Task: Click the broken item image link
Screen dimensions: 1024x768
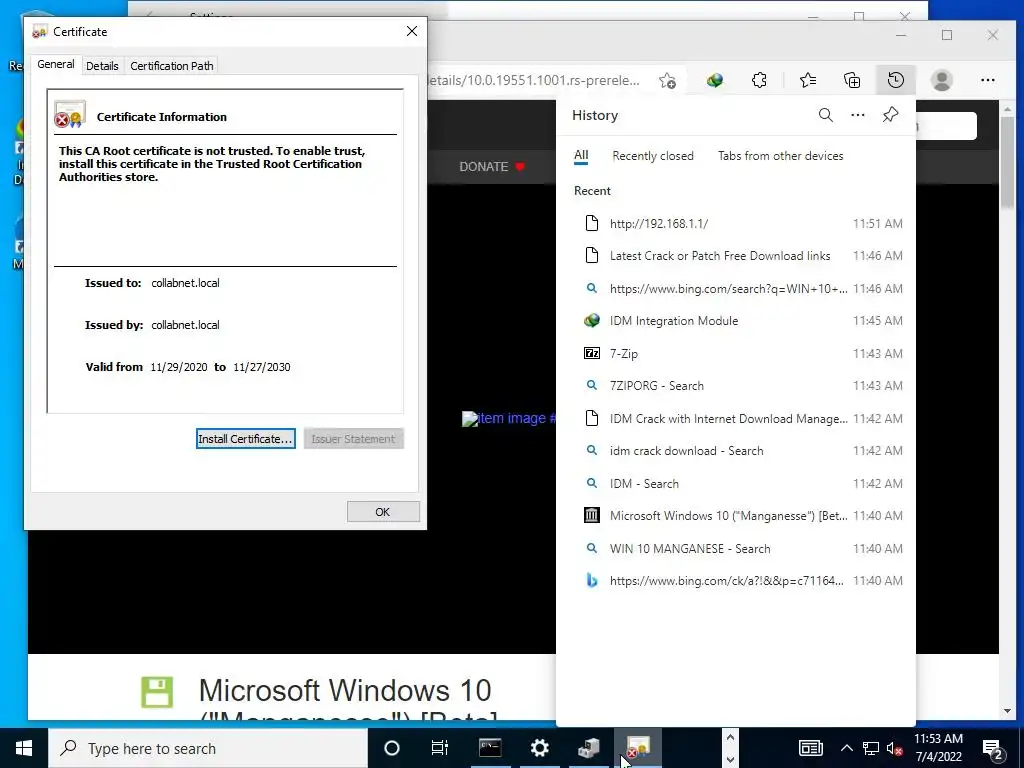Action: [x=508, y=418]
